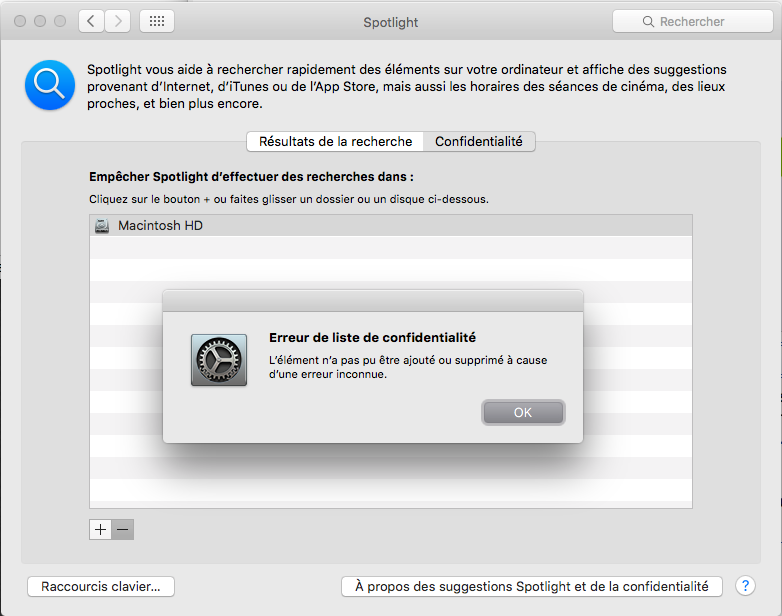The height and width of the screenshot is (616, 782).
Task: Remove selected item with the minus button
Action: coord(123,529)
